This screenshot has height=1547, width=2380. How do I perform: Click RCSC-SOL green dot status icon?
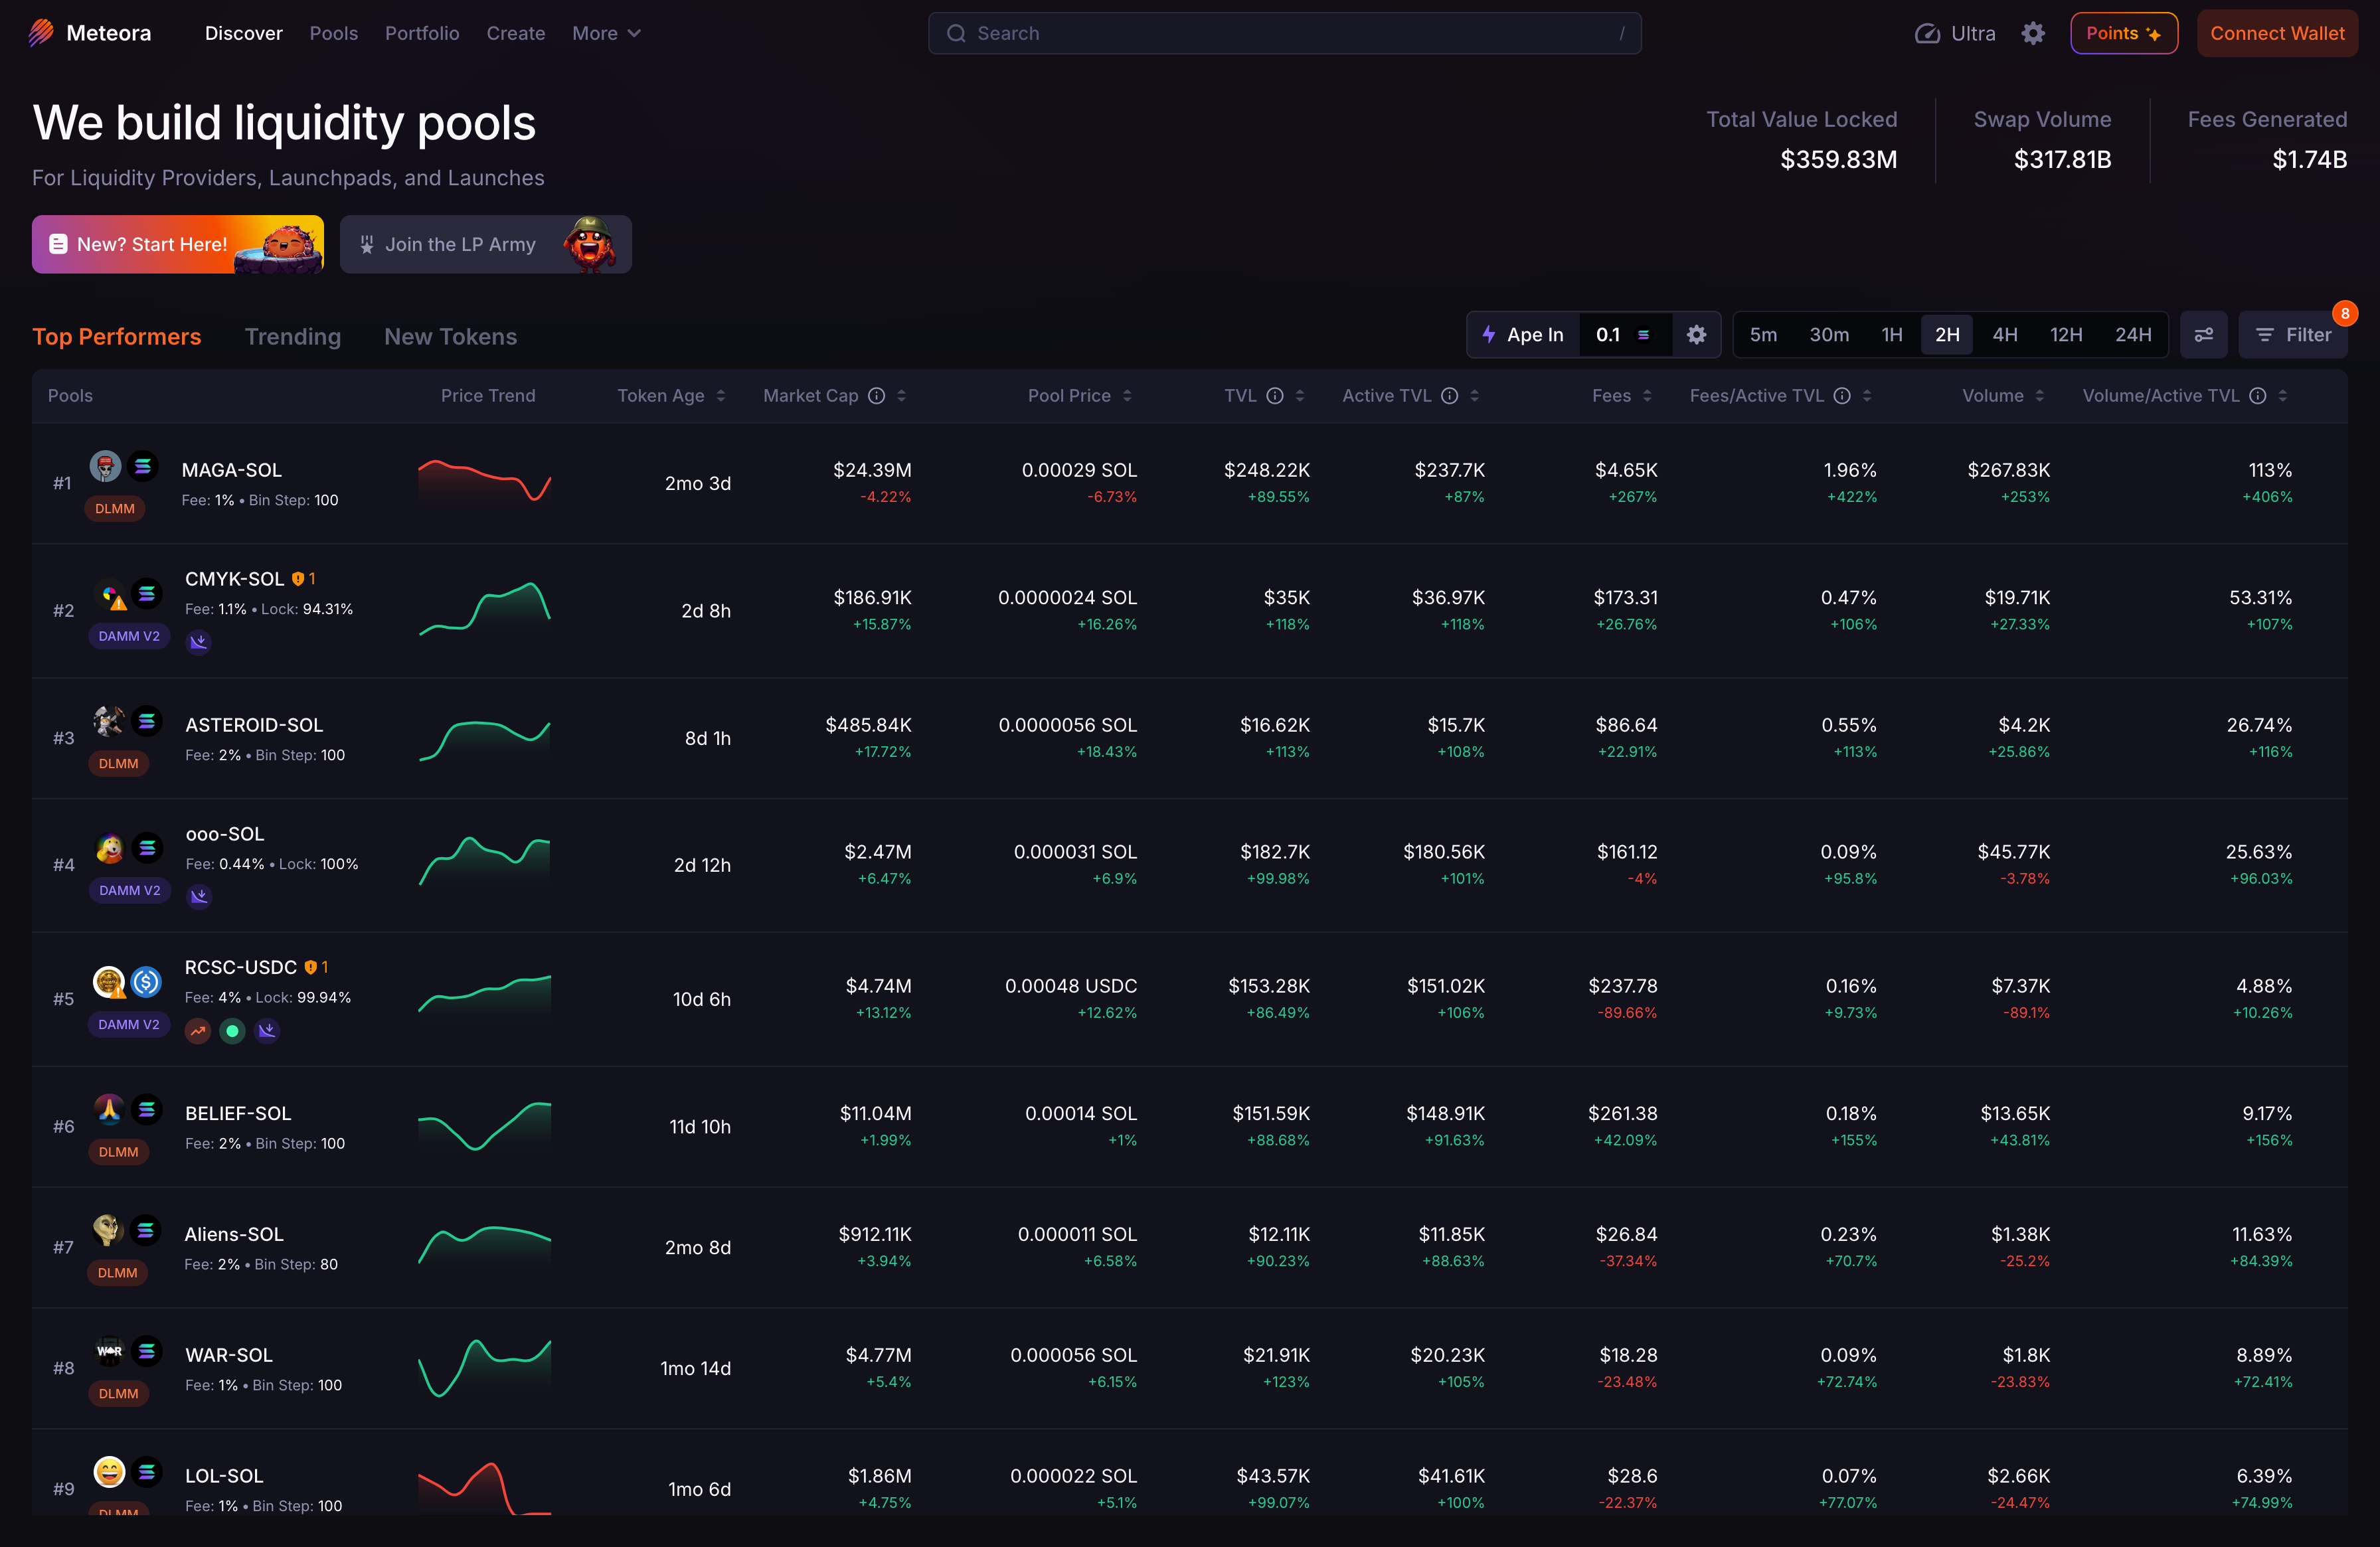pos(232,1031)
